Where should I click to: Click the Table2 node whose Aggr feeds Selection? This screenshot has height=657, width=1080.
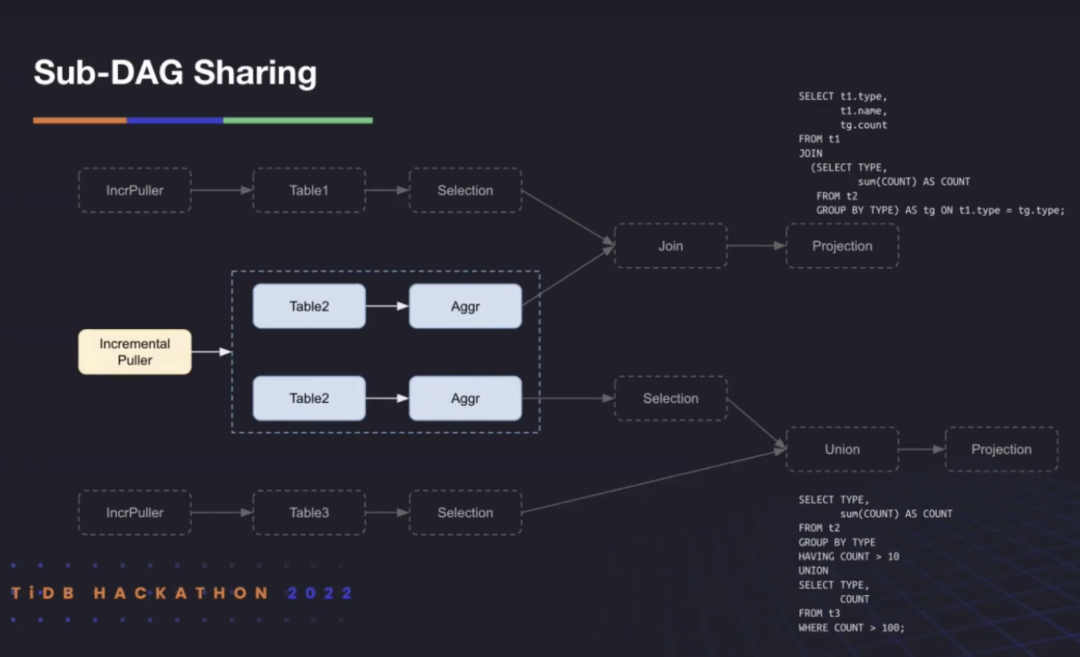[x=309, y=398]
